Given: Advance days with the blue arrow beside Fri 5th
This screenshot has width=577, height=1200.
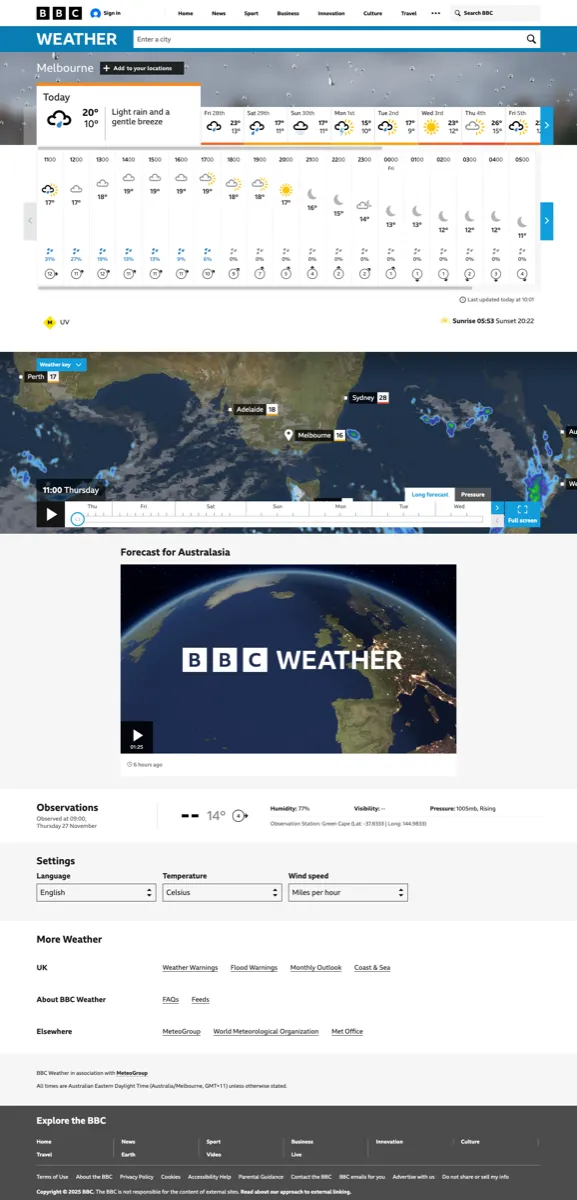Looking at the screenshot, I should pos(545,125).
